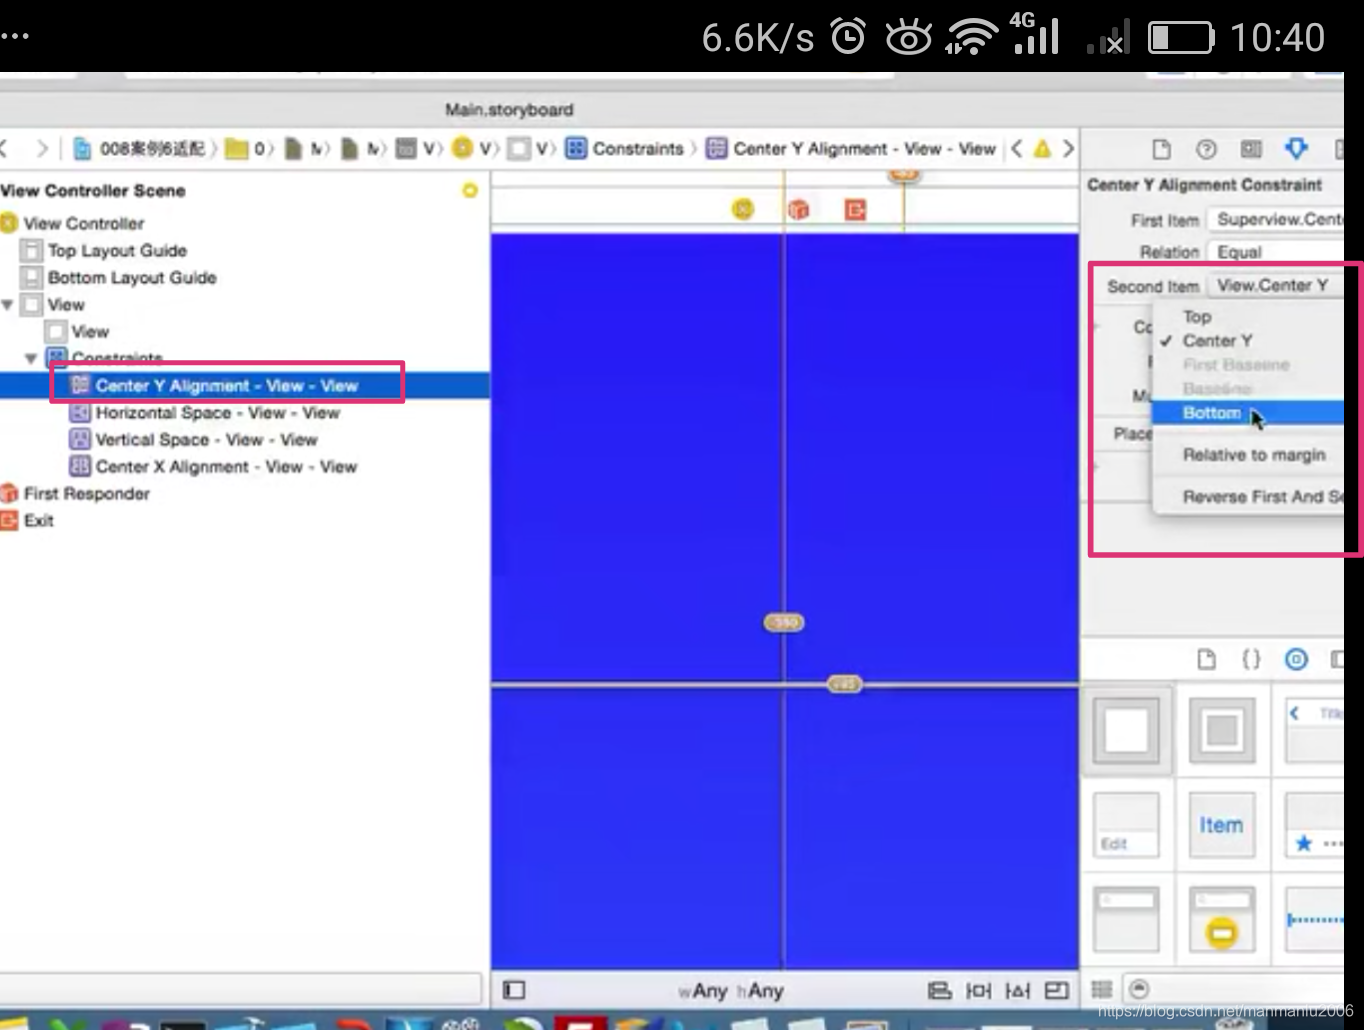
Task: Open the First Item dropdown
Action: coord(1277,219)
